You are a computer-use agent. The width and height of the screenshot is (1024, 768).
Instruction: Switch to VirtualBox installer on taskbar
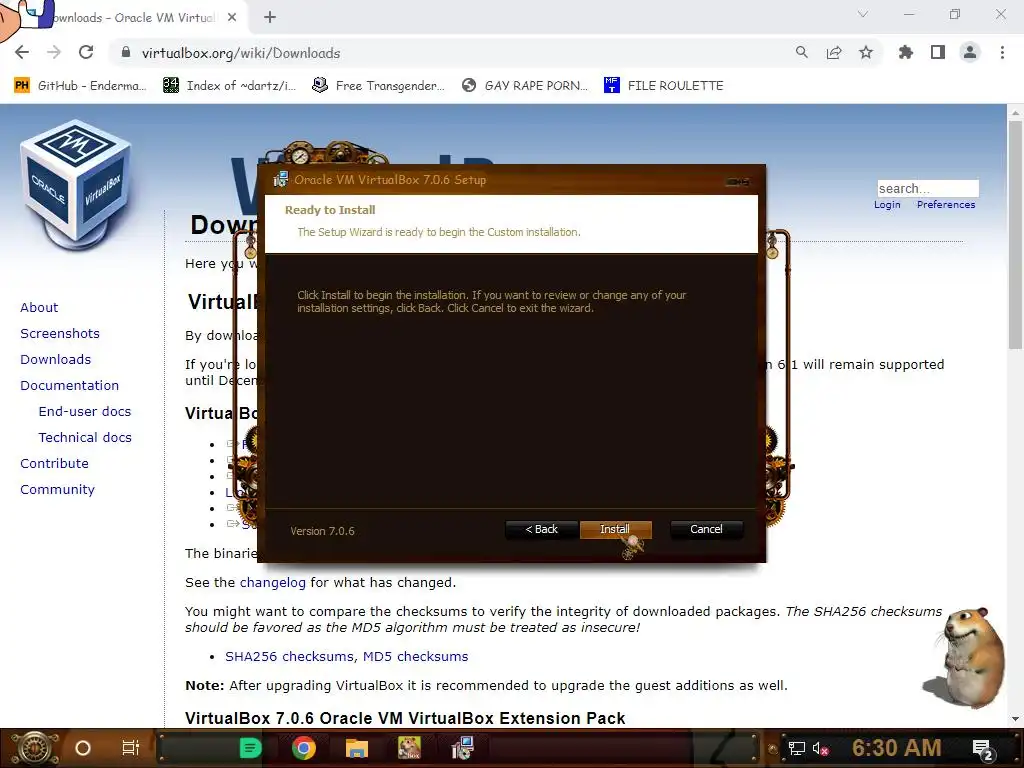[462, 748]
